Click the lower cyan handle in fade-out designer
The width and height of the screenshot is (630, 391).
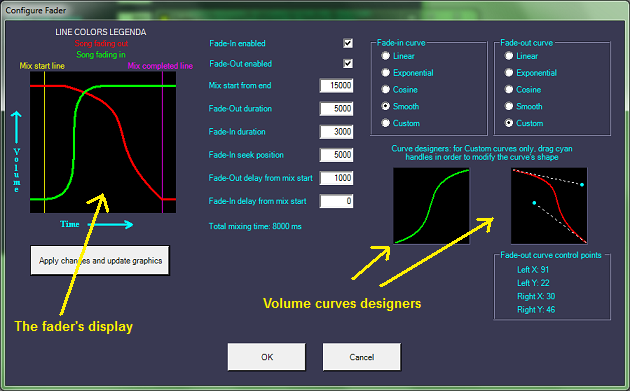click(x=534, y=203)
